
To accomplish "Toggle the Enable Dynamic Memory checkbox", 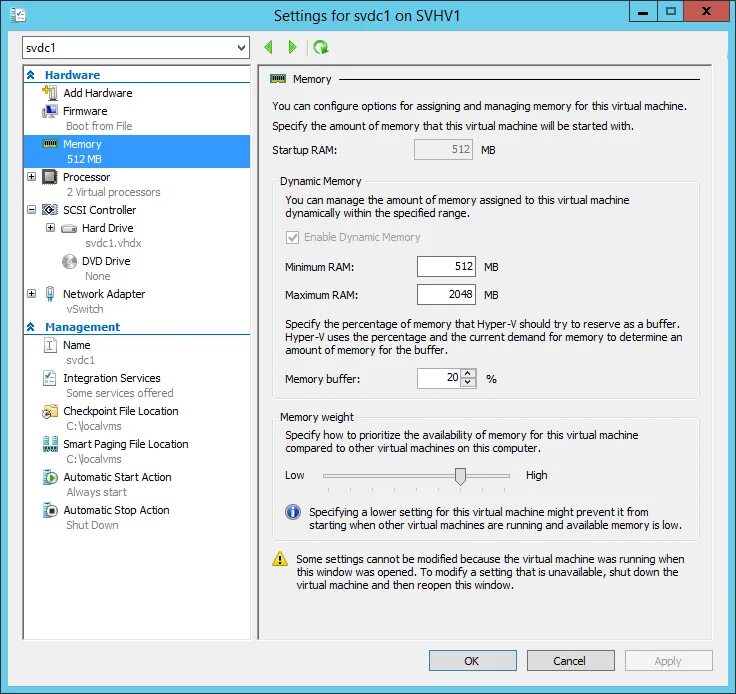I will pyautogui.click(x=292, y=237).
